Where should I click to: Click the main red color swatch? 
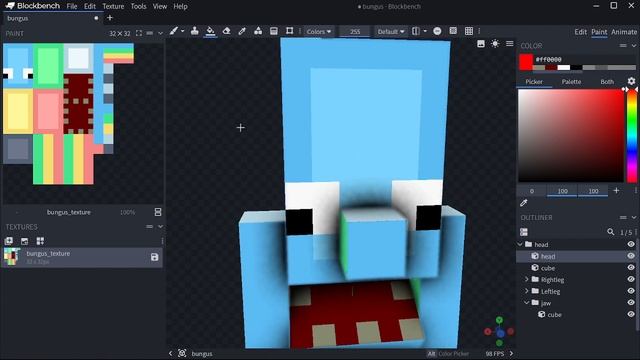point(526,62)
